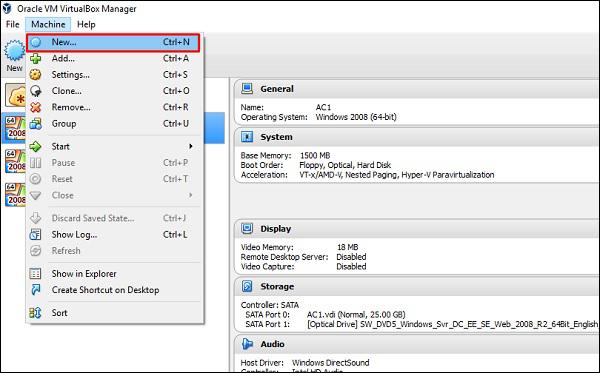This screenshot has height=373, width=600.
Task: Select the second Windows 2008 VM thumbnail
Action: tap(15, 161)
